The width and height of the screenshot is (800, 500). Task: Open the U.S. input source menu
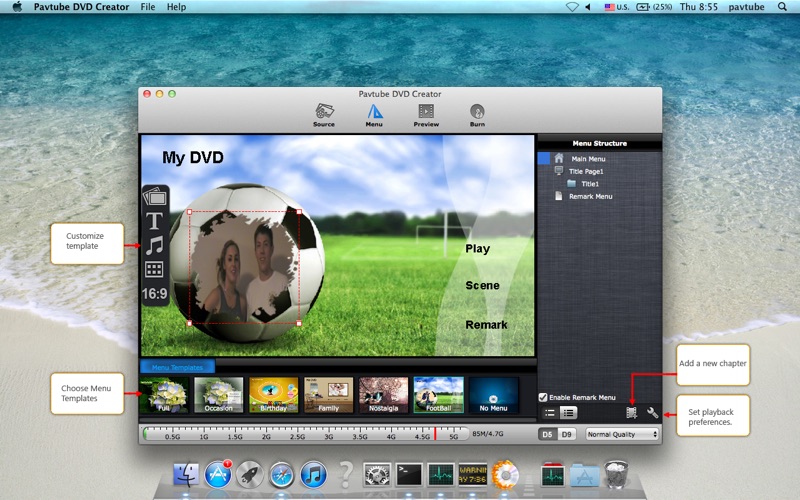[x=617, y=7]
